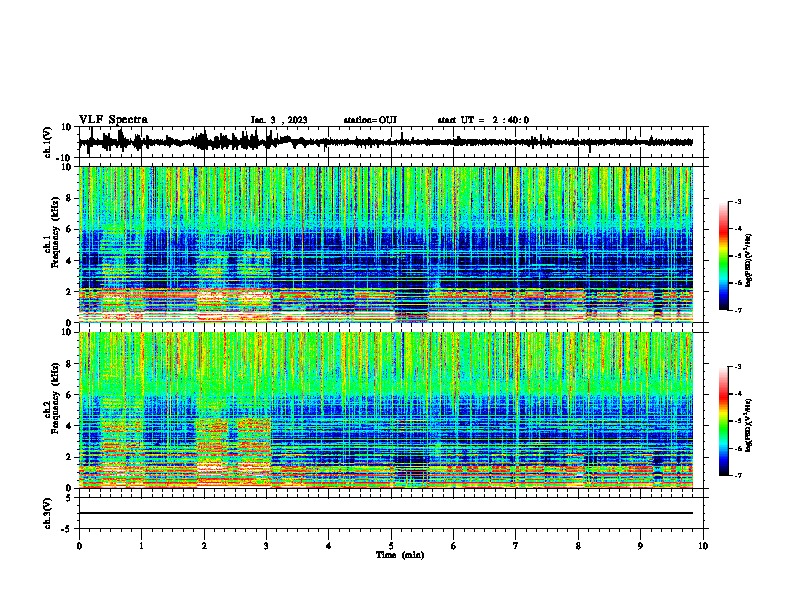Click time axis tick label 8

(x=578, y=546)
